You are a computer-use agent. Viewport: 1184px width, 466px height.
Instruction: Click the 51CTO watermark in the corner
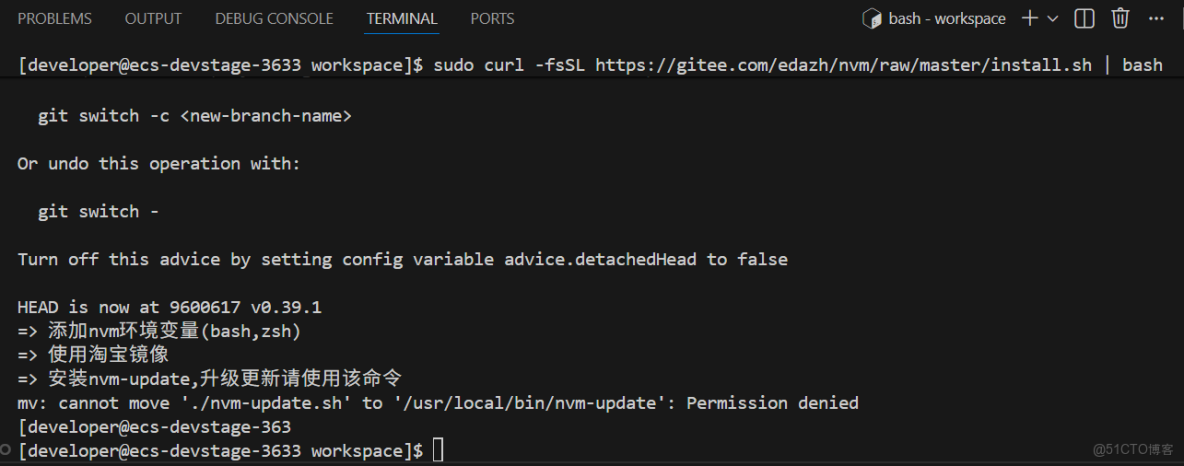(1133, 450)
